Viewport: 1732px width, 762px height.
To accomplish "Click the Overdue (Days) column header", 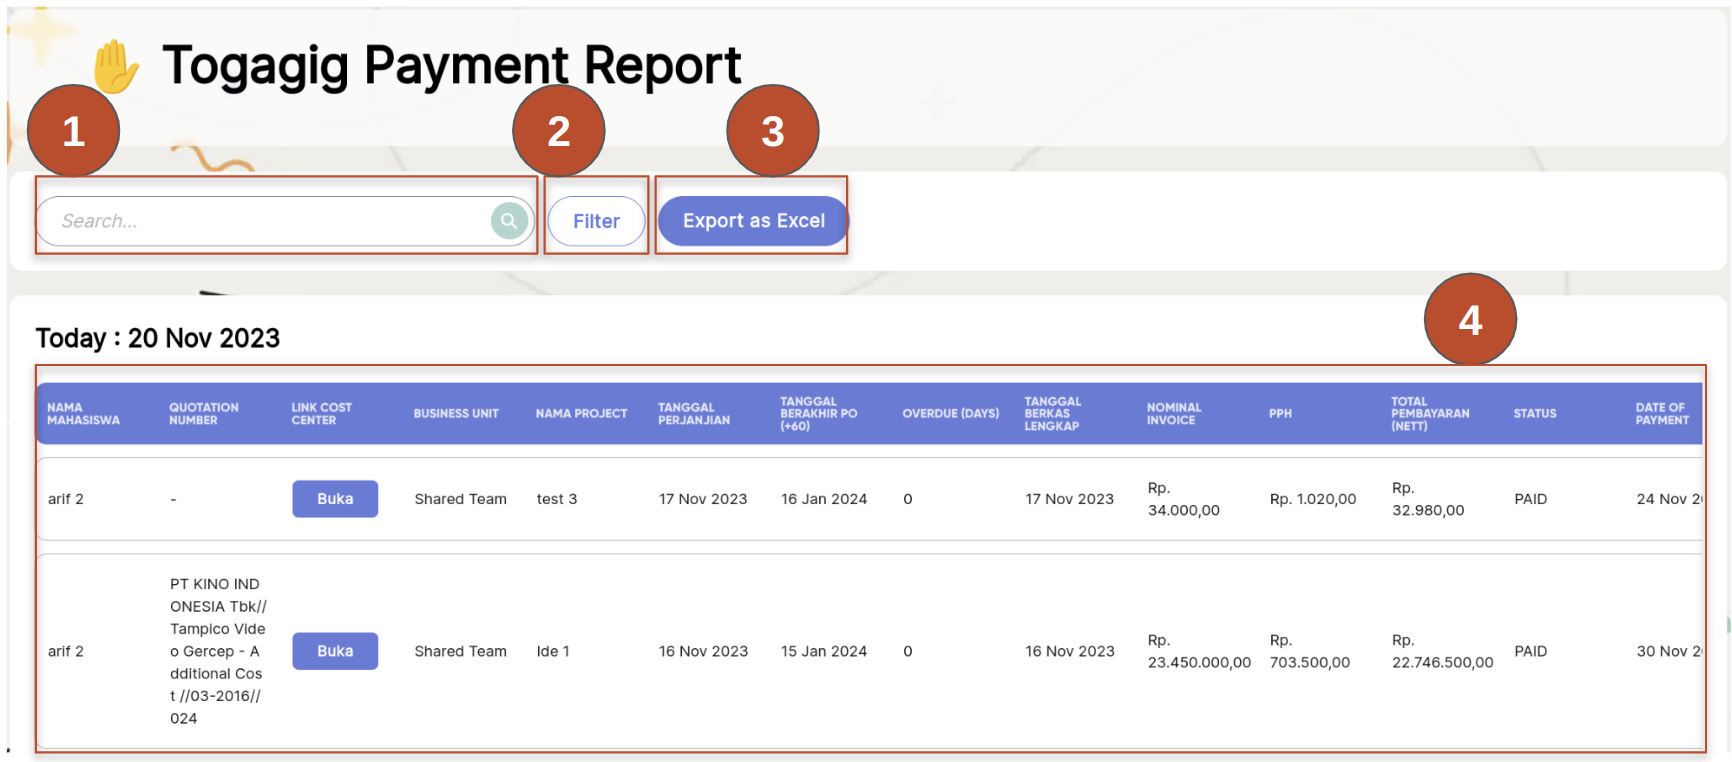I will click(x=950, y=414).
